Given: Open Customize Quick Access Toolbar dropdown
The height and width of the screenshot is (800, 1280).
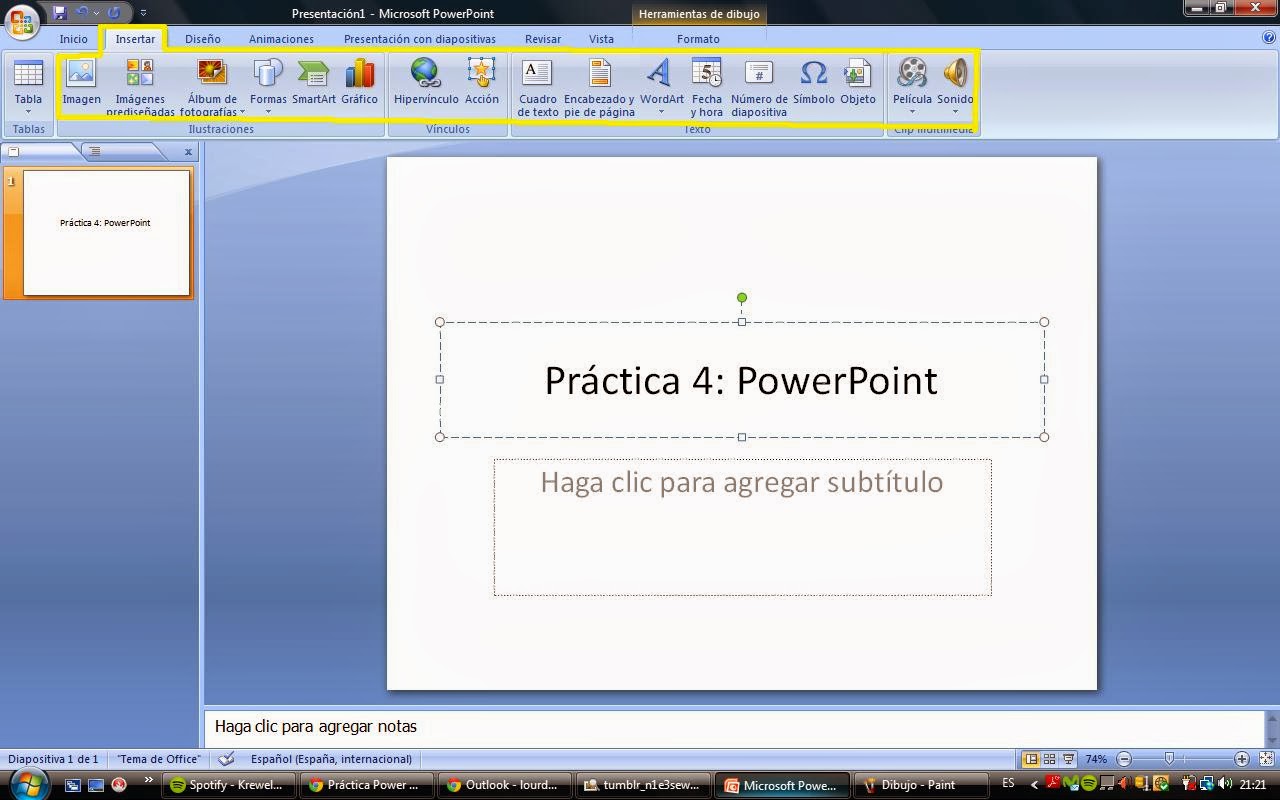Looking at the screenshot, I should coord(143,13).
